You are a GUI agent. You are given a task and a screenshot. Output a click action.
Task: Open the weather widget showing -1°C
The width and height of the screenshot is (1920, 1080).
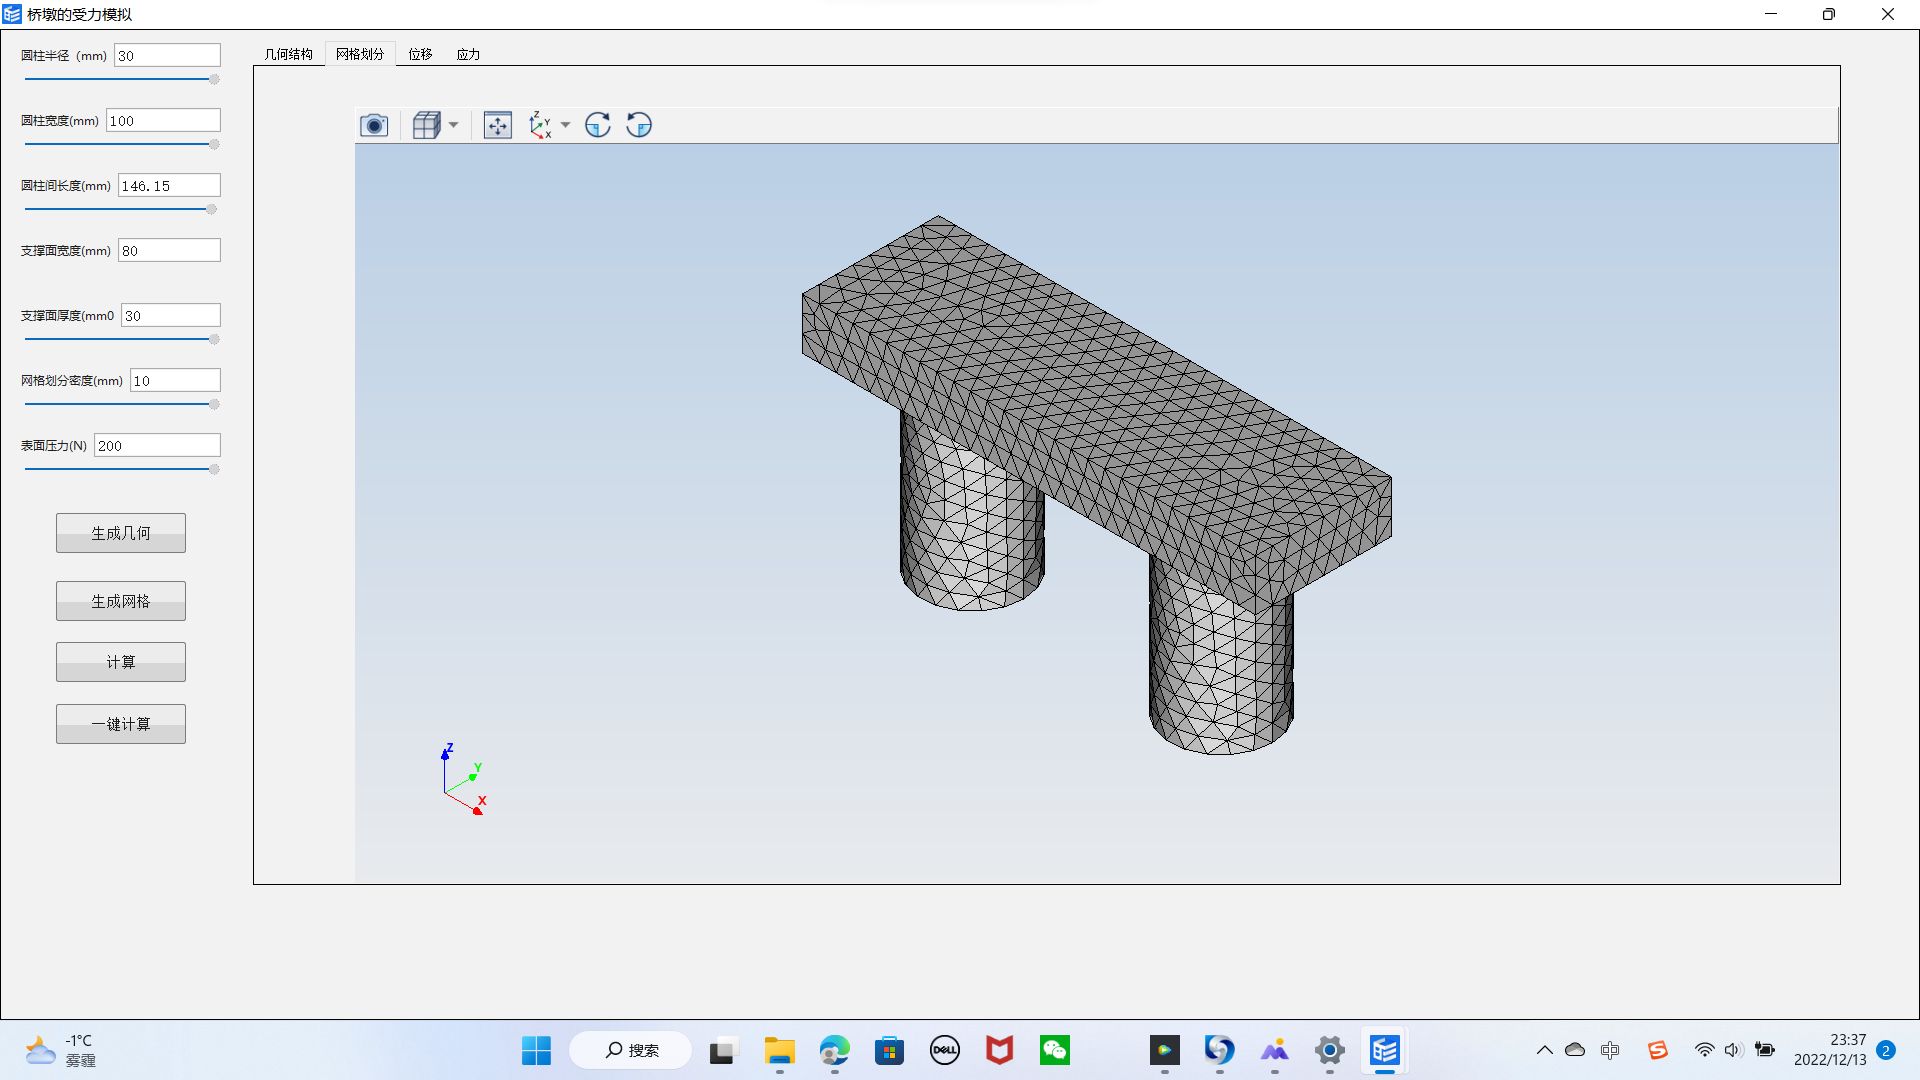(x=60, y=1050)
